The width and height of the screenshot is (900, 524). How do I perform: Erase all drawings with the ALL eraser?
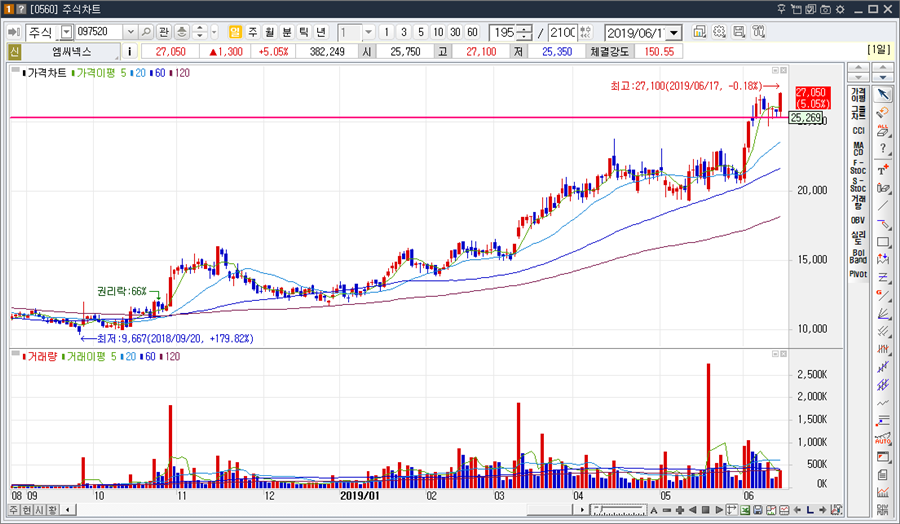coord(883,130)
